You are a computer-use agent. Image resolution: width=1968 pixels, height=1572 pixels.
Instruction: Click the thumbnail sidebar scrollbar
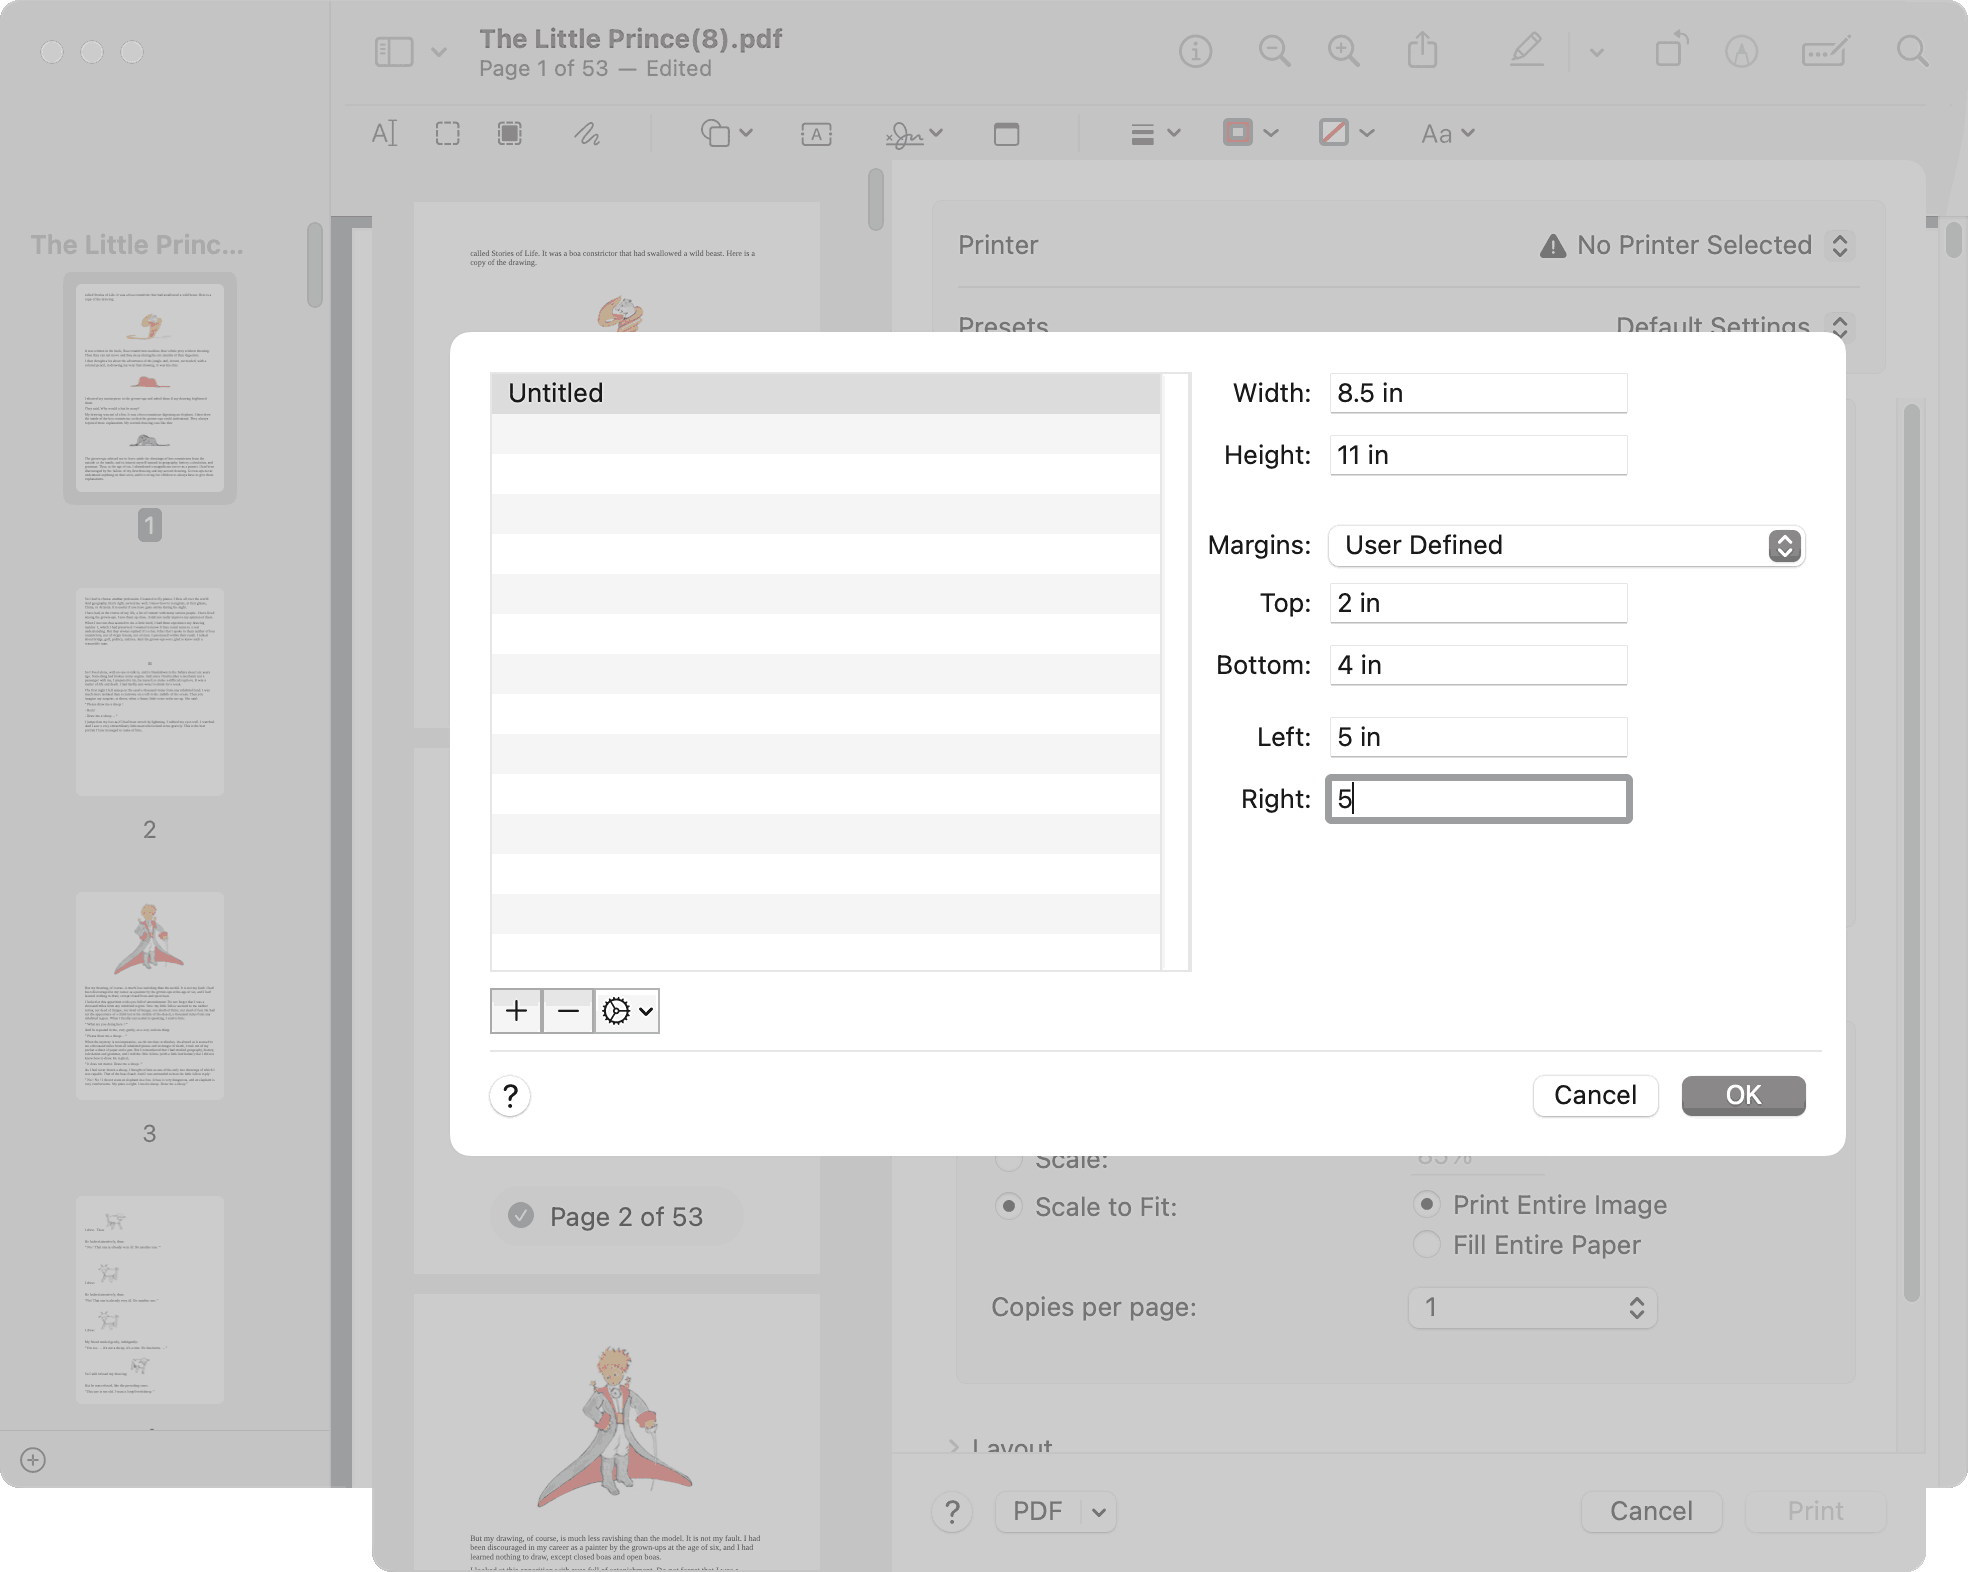point(315,264)
